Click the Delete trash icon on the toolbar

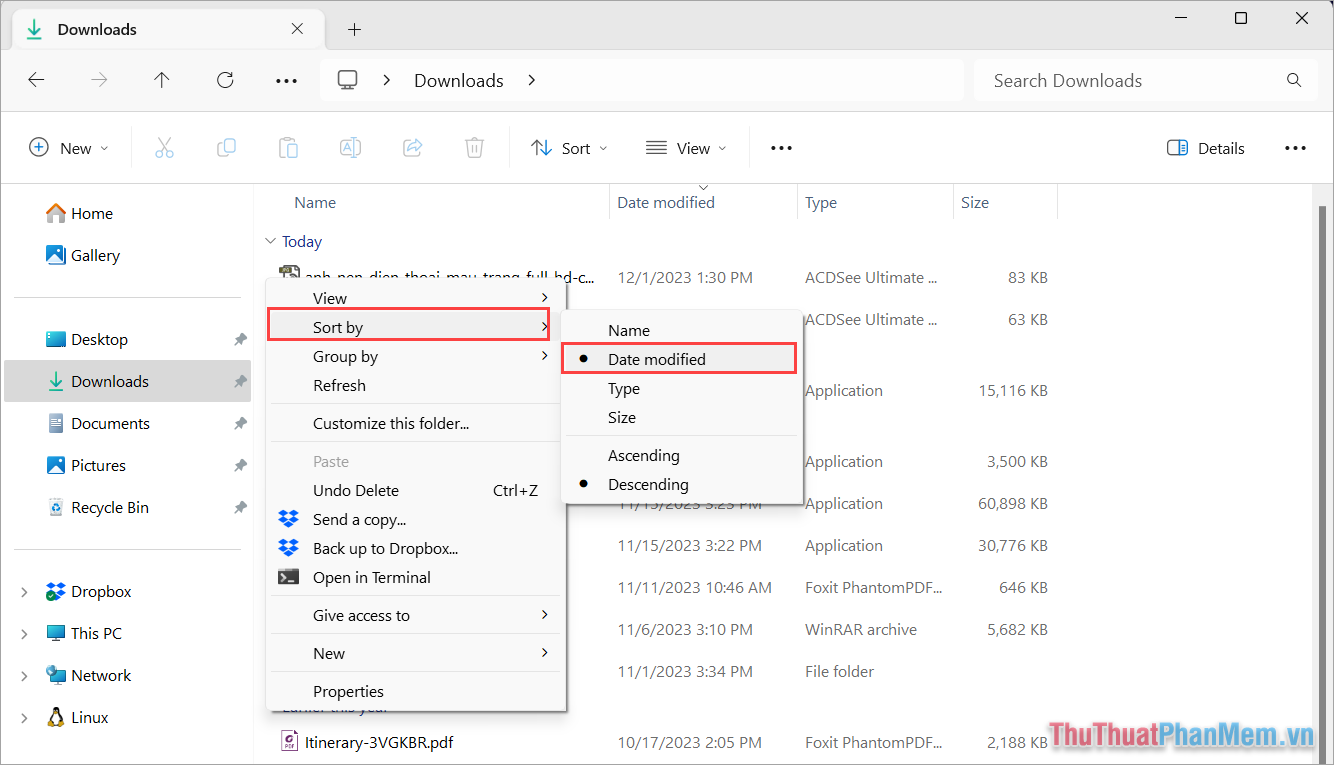coord(474,147)
